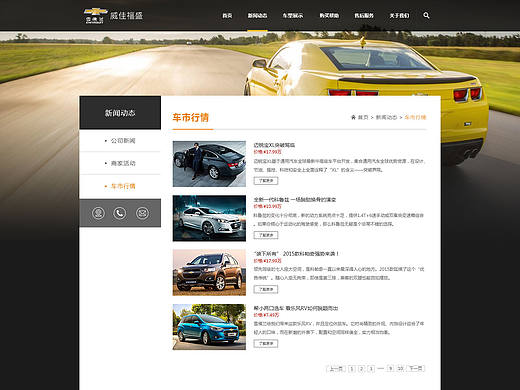Open the blue hatchback car thumbnail

tap(209, 327)
